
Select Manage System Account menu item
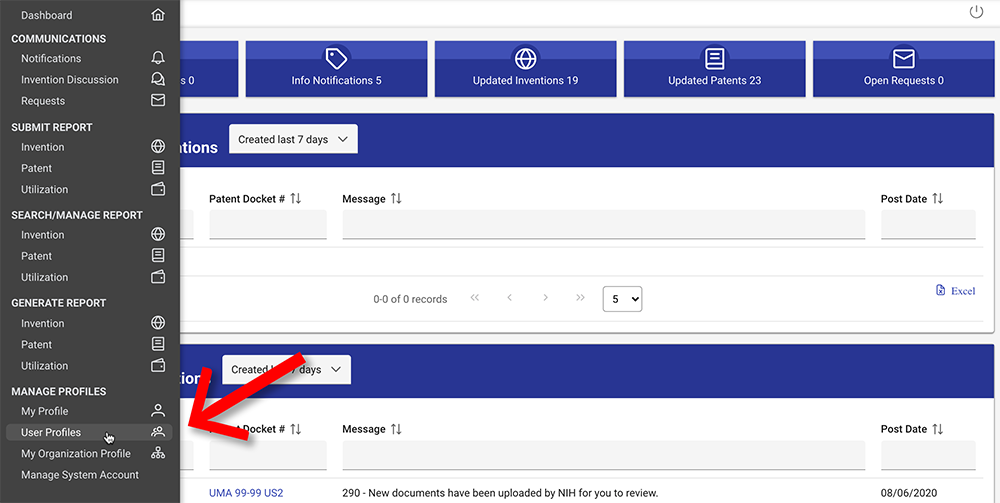(80, 475)
